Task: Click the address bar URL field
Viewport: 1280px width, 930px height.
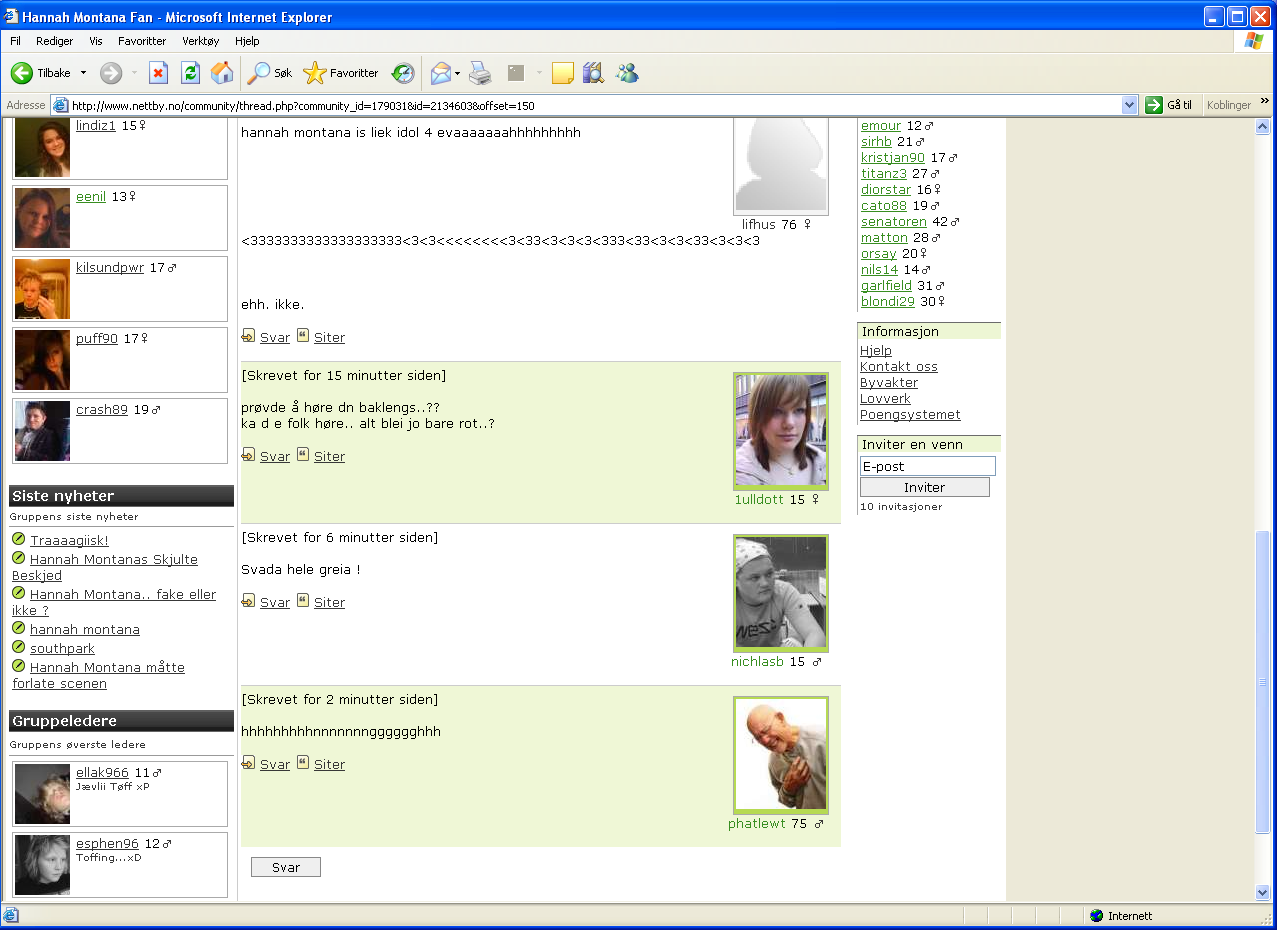Action: coord(595,105)
